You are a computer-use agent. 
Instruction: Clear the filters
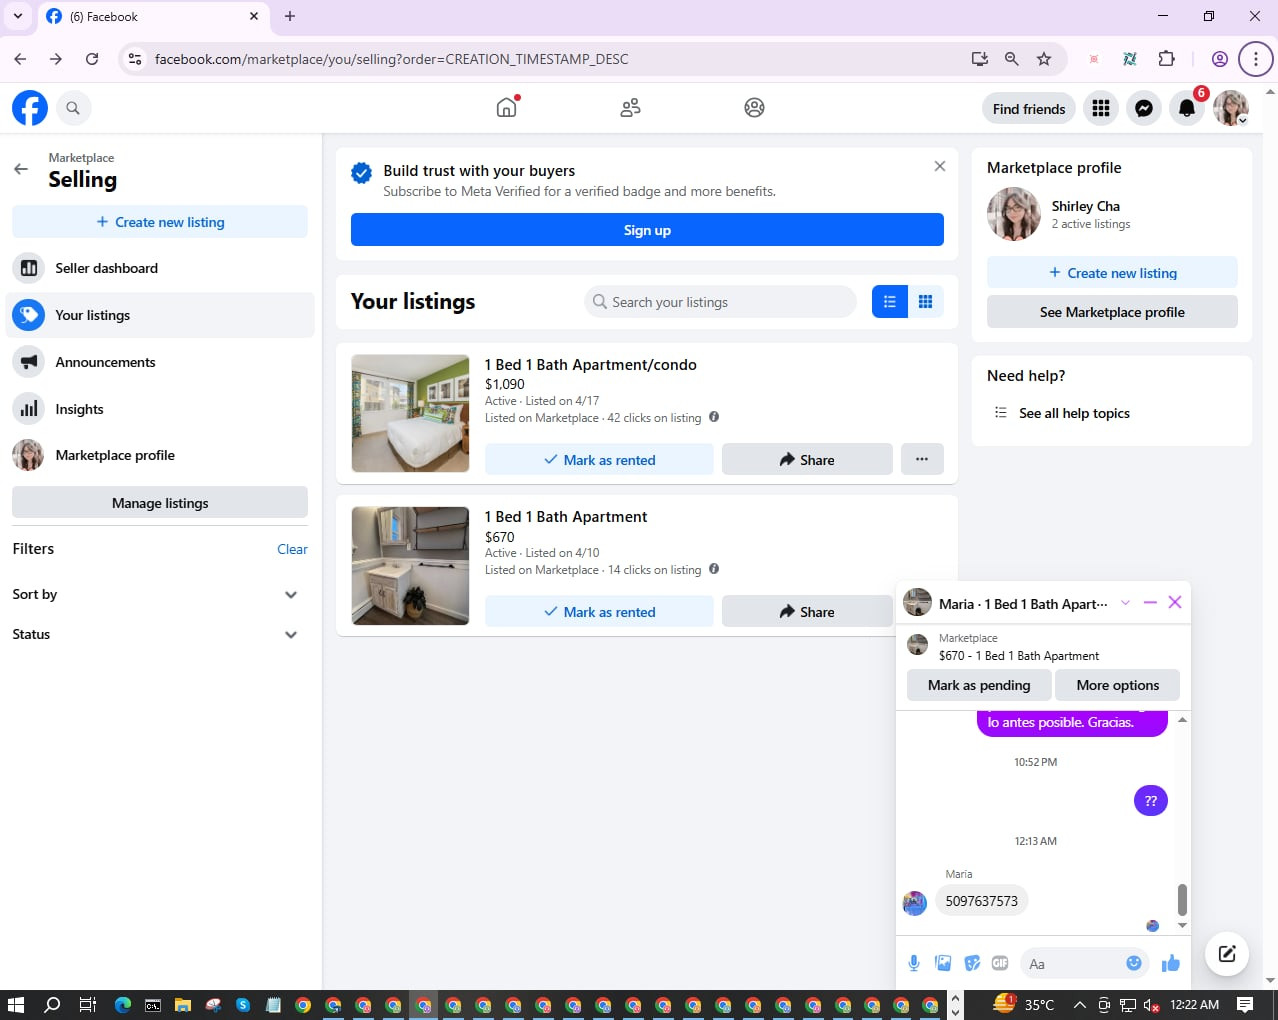[x=292, y=549]
